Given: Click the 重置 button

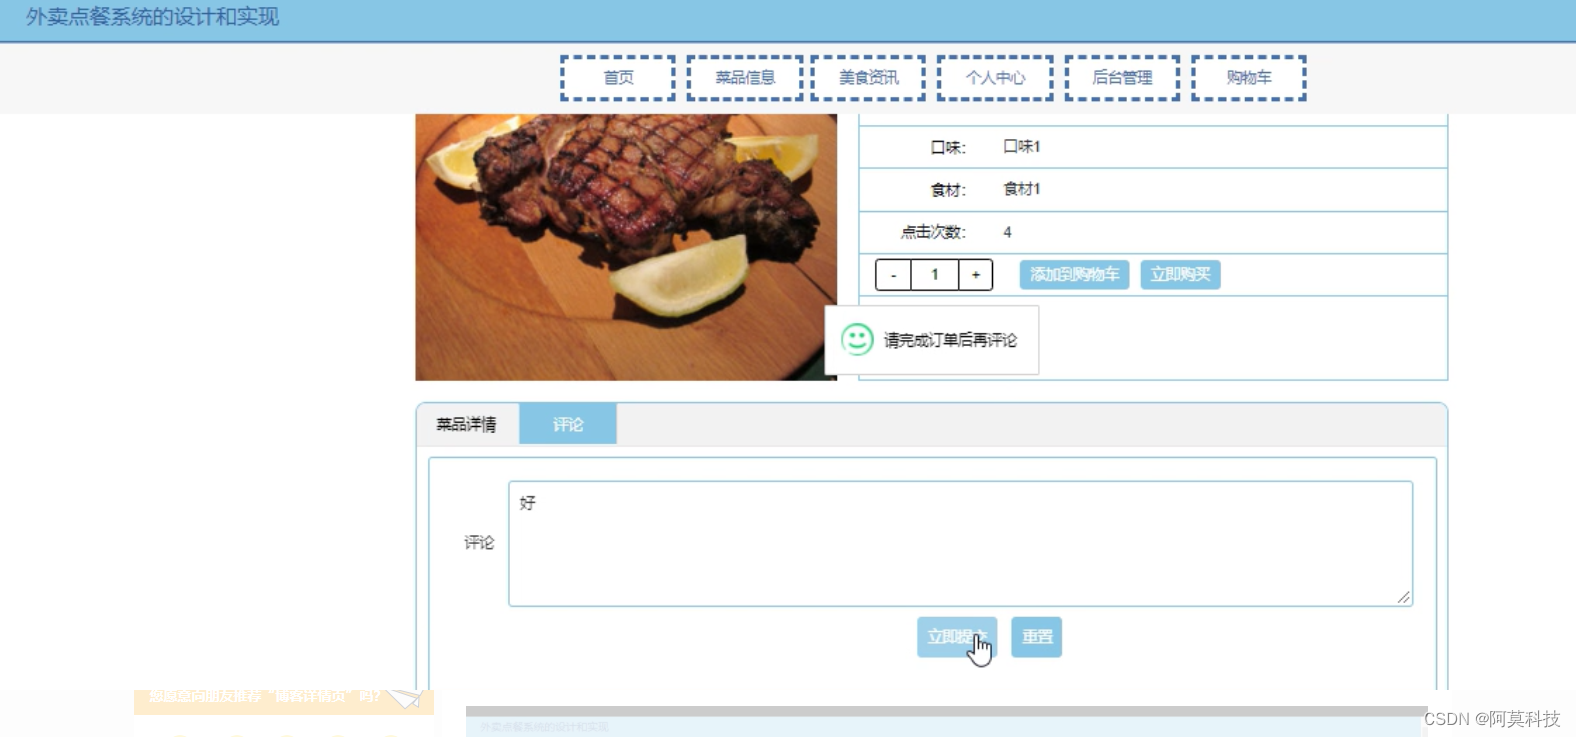Looking at the screenshot, I should [x=1036, y=637].
